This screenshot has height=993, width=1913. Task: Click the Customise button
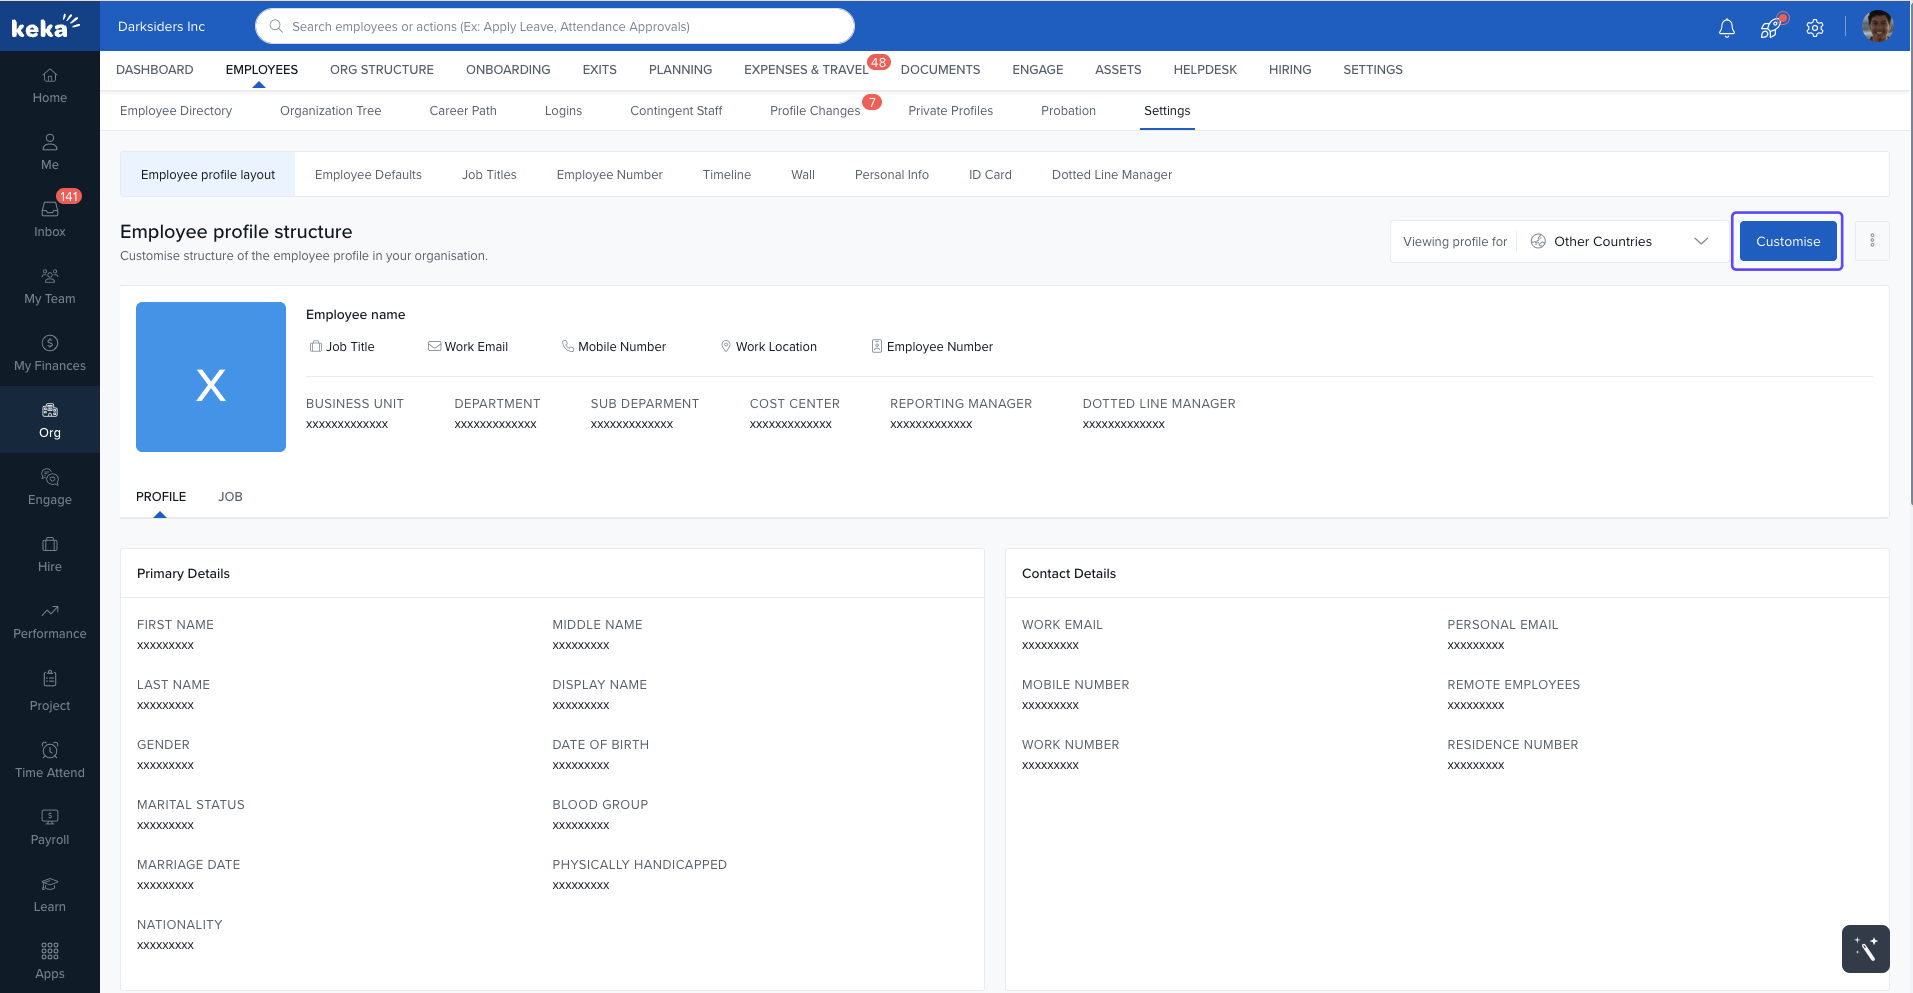[1787, 241]
